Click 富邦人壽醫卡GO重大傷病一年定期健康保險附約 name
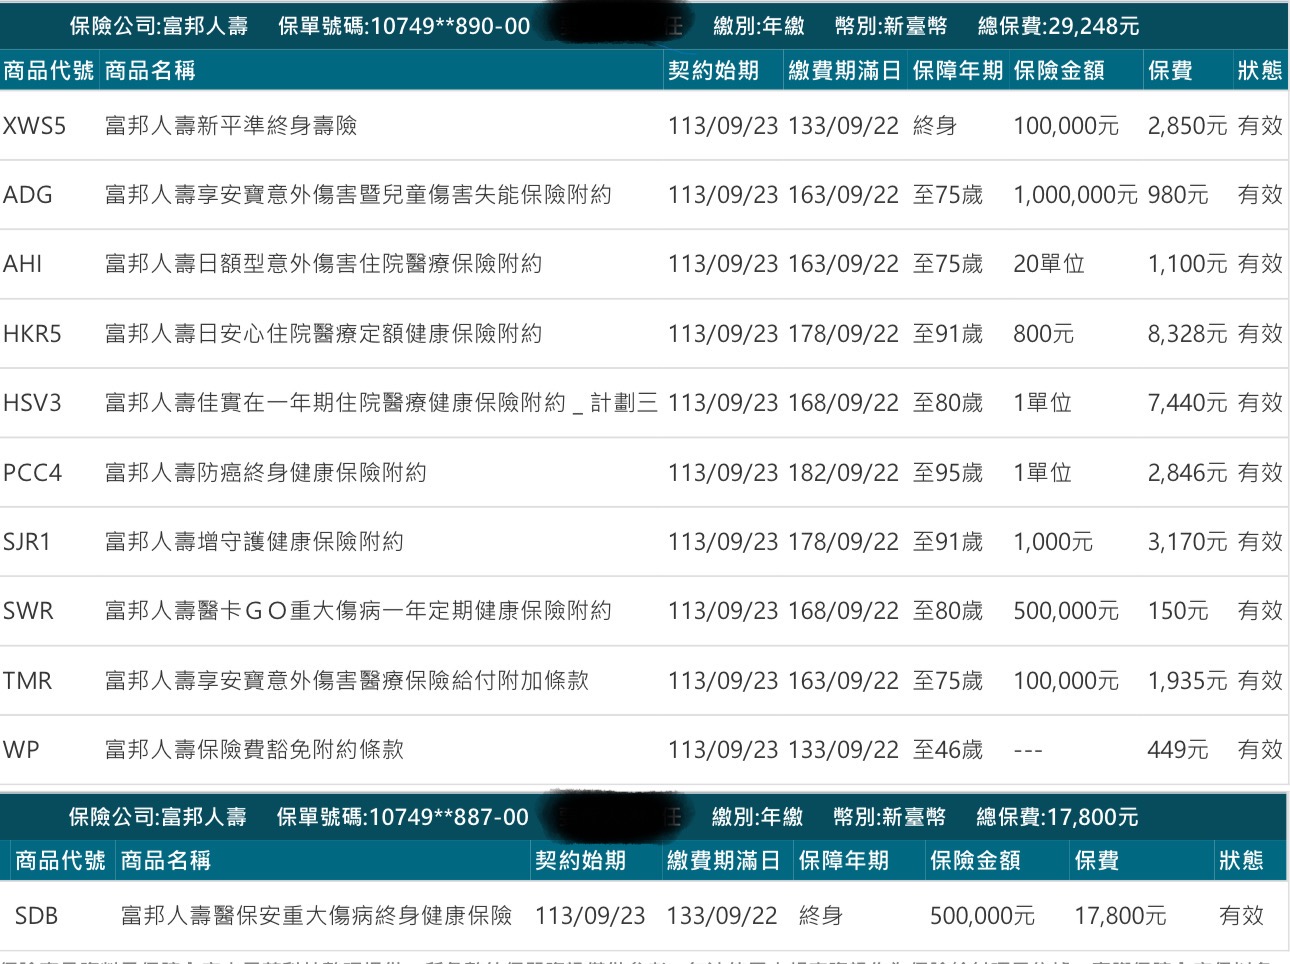The width and height of the screenshot is (1290, 964). [358, 611]
